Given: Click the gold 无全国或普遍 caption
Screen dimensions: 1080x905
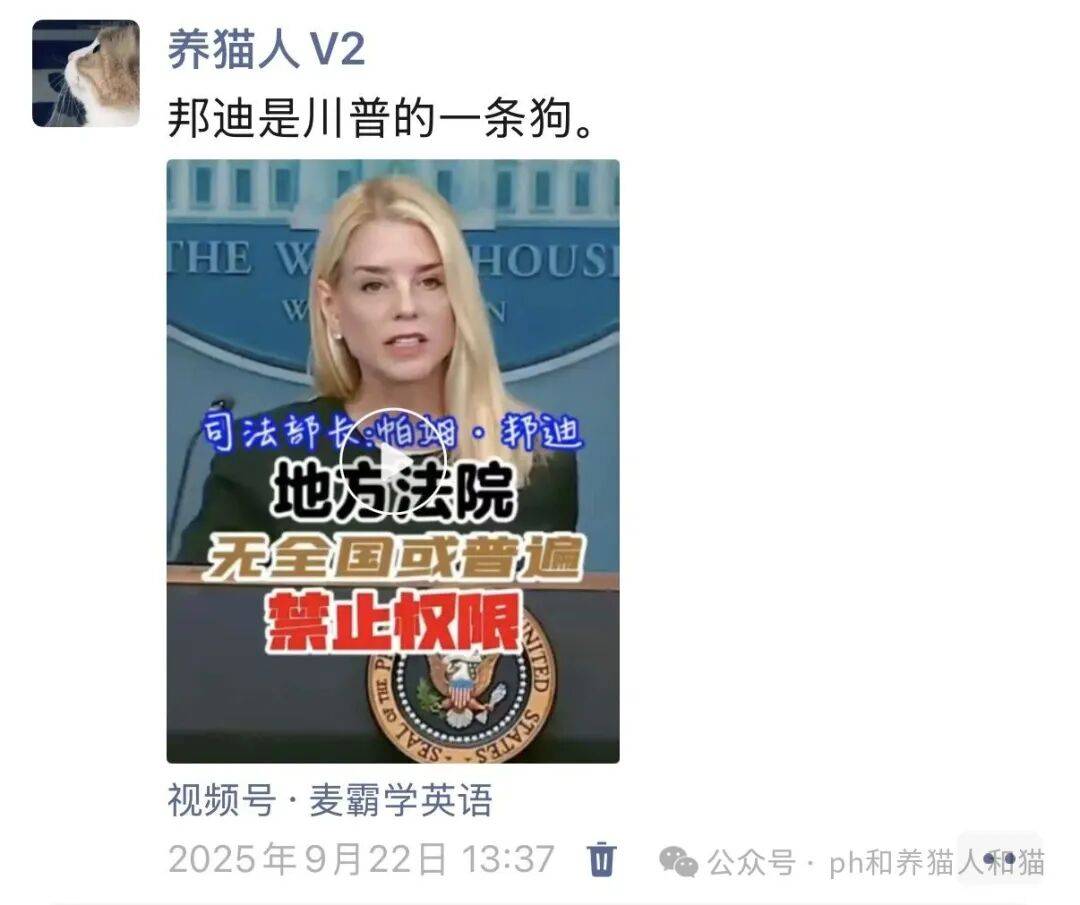Looking at the screenshot, I should click(393, 557).
